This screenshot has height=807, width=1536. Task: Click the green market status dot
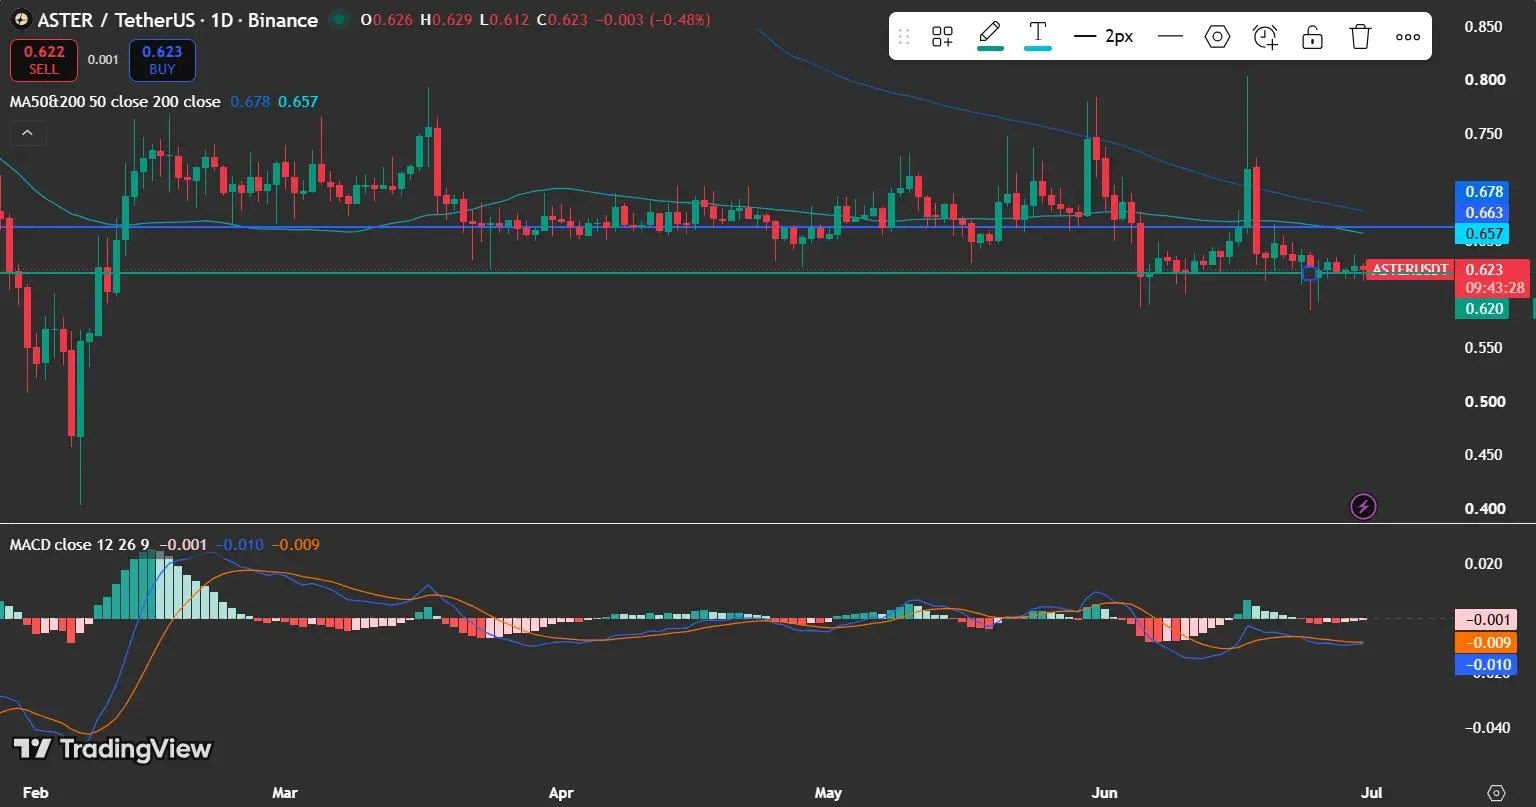[340, 19]
